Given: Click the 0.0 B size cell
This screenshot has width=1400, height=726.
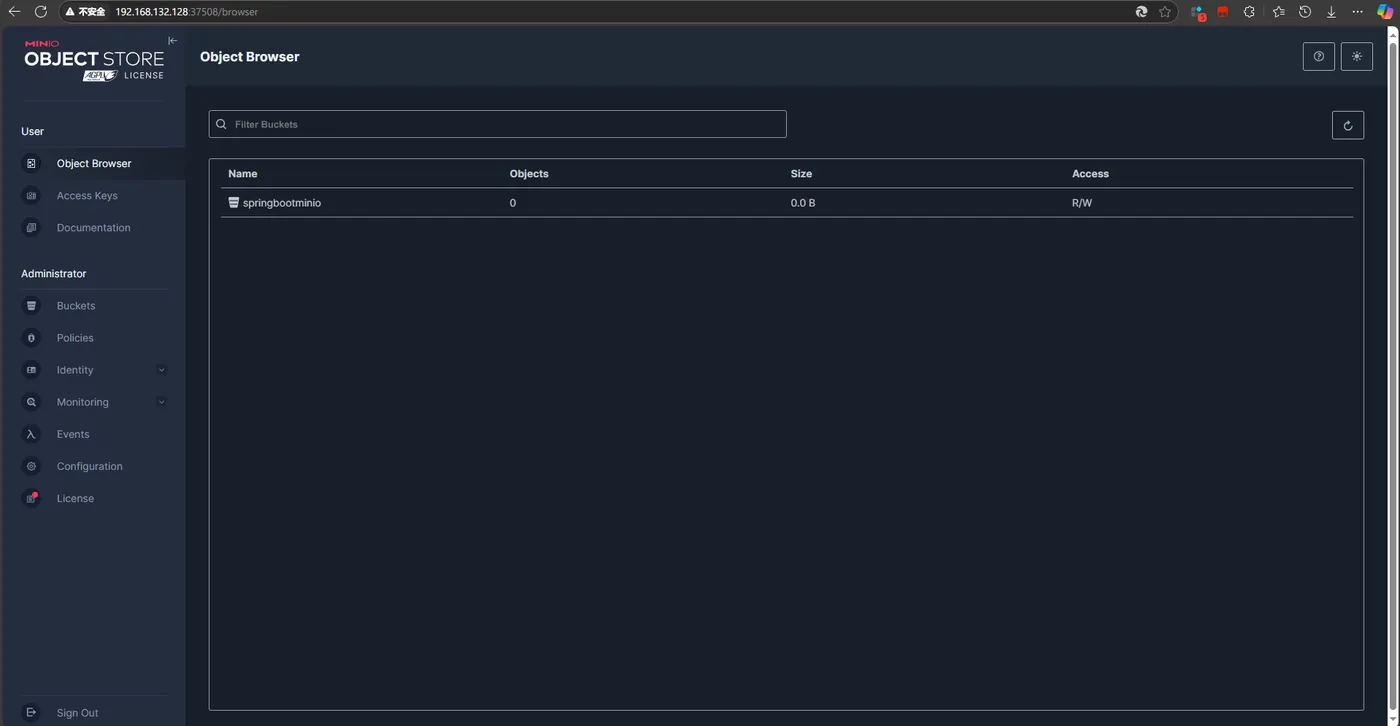Looking at the screenshot, I should click(803, 203).
